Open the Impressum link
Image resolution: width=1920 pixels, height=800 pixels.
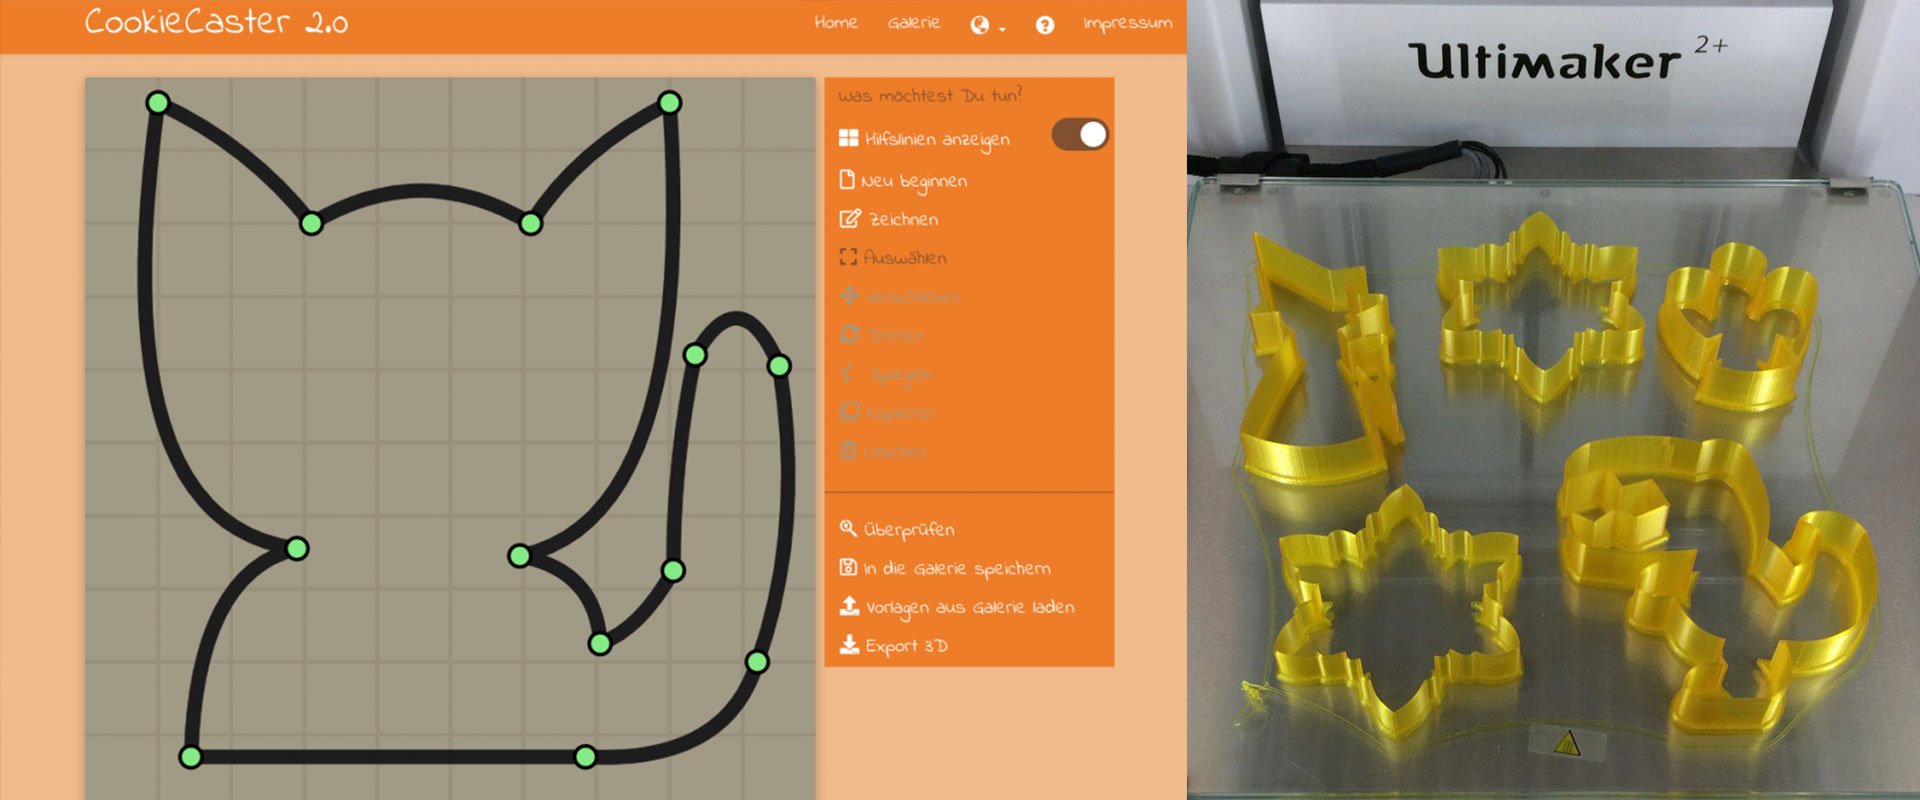tap(1127, 22)
